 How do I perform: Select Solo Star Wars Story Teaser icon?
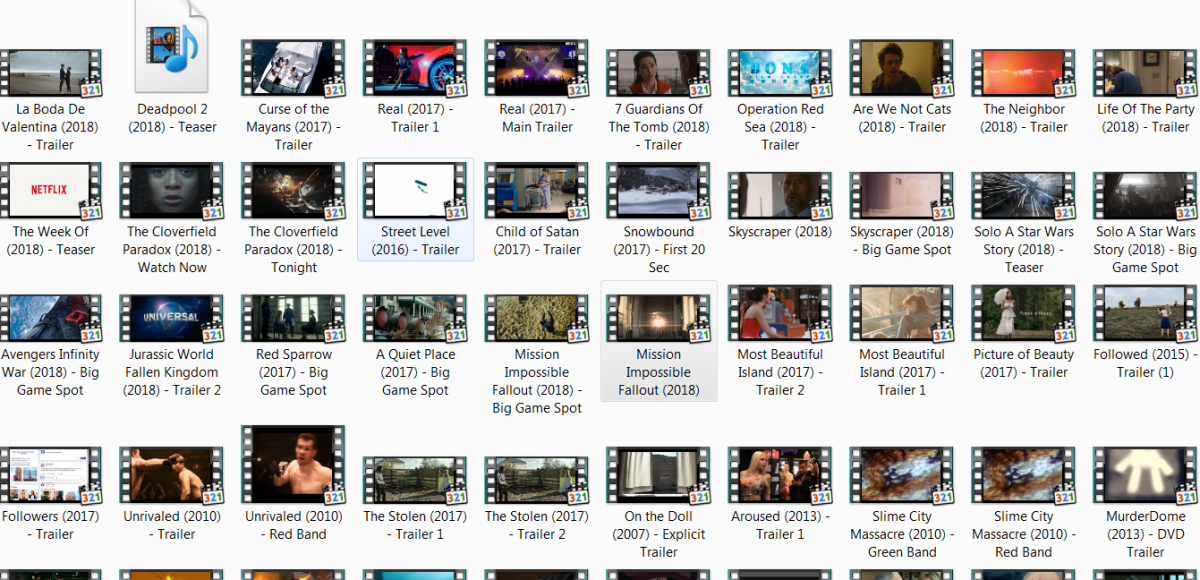coord(1025,197)
